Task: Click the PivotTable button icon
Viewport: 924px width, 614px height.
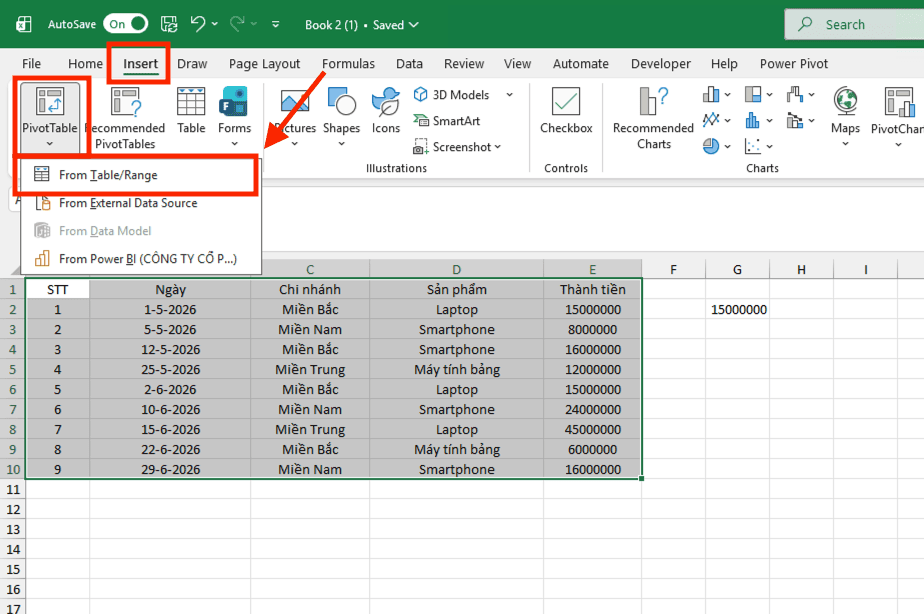Action: pos(50,101)
